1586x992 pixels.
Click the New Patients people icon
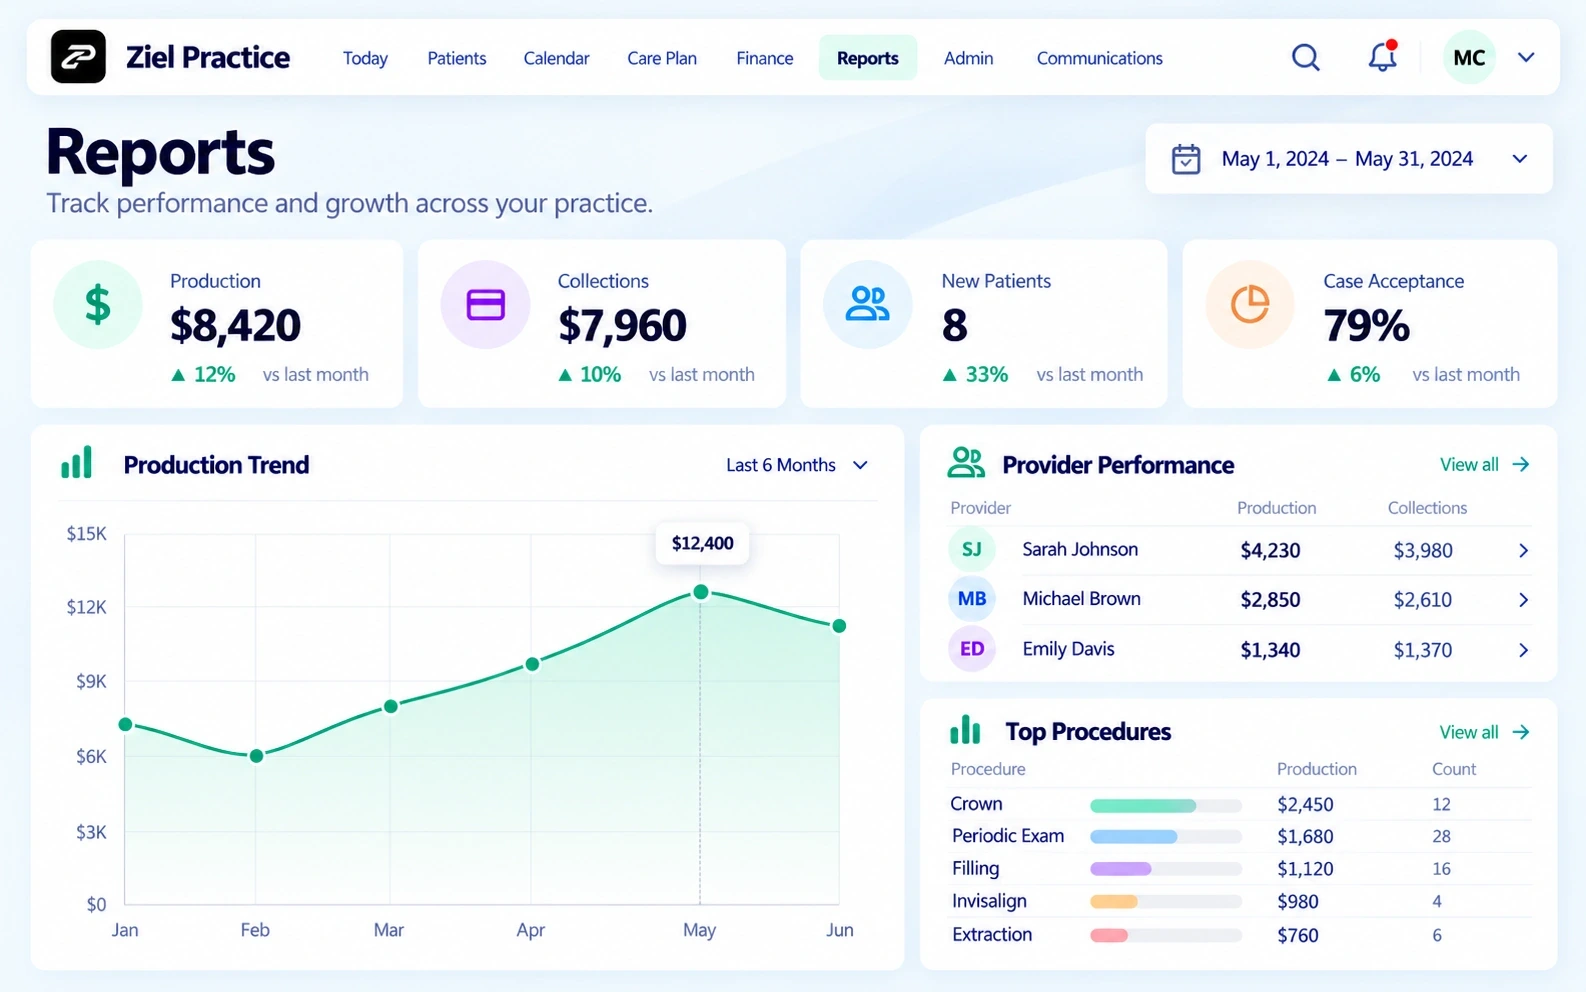pos(867,304)
